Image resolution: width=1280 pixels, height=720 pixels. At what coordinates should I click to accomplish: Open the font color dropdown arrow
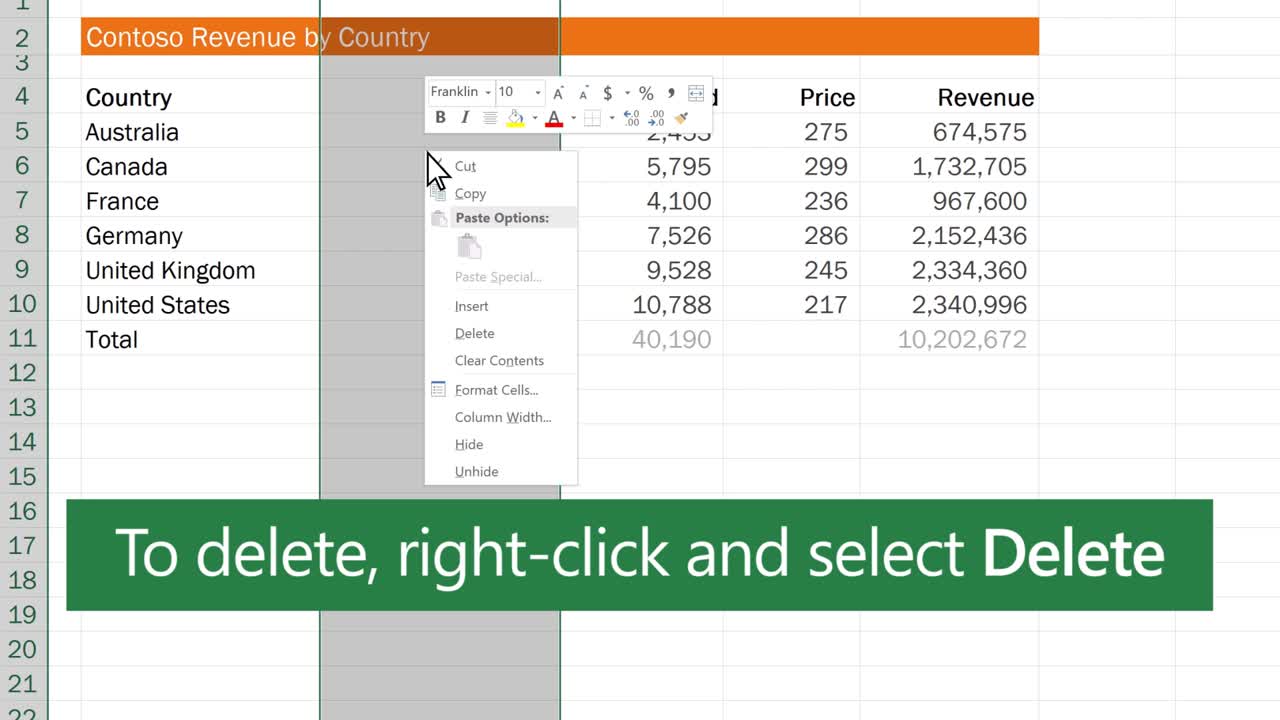pyautogui.click(x=573, y=118)
